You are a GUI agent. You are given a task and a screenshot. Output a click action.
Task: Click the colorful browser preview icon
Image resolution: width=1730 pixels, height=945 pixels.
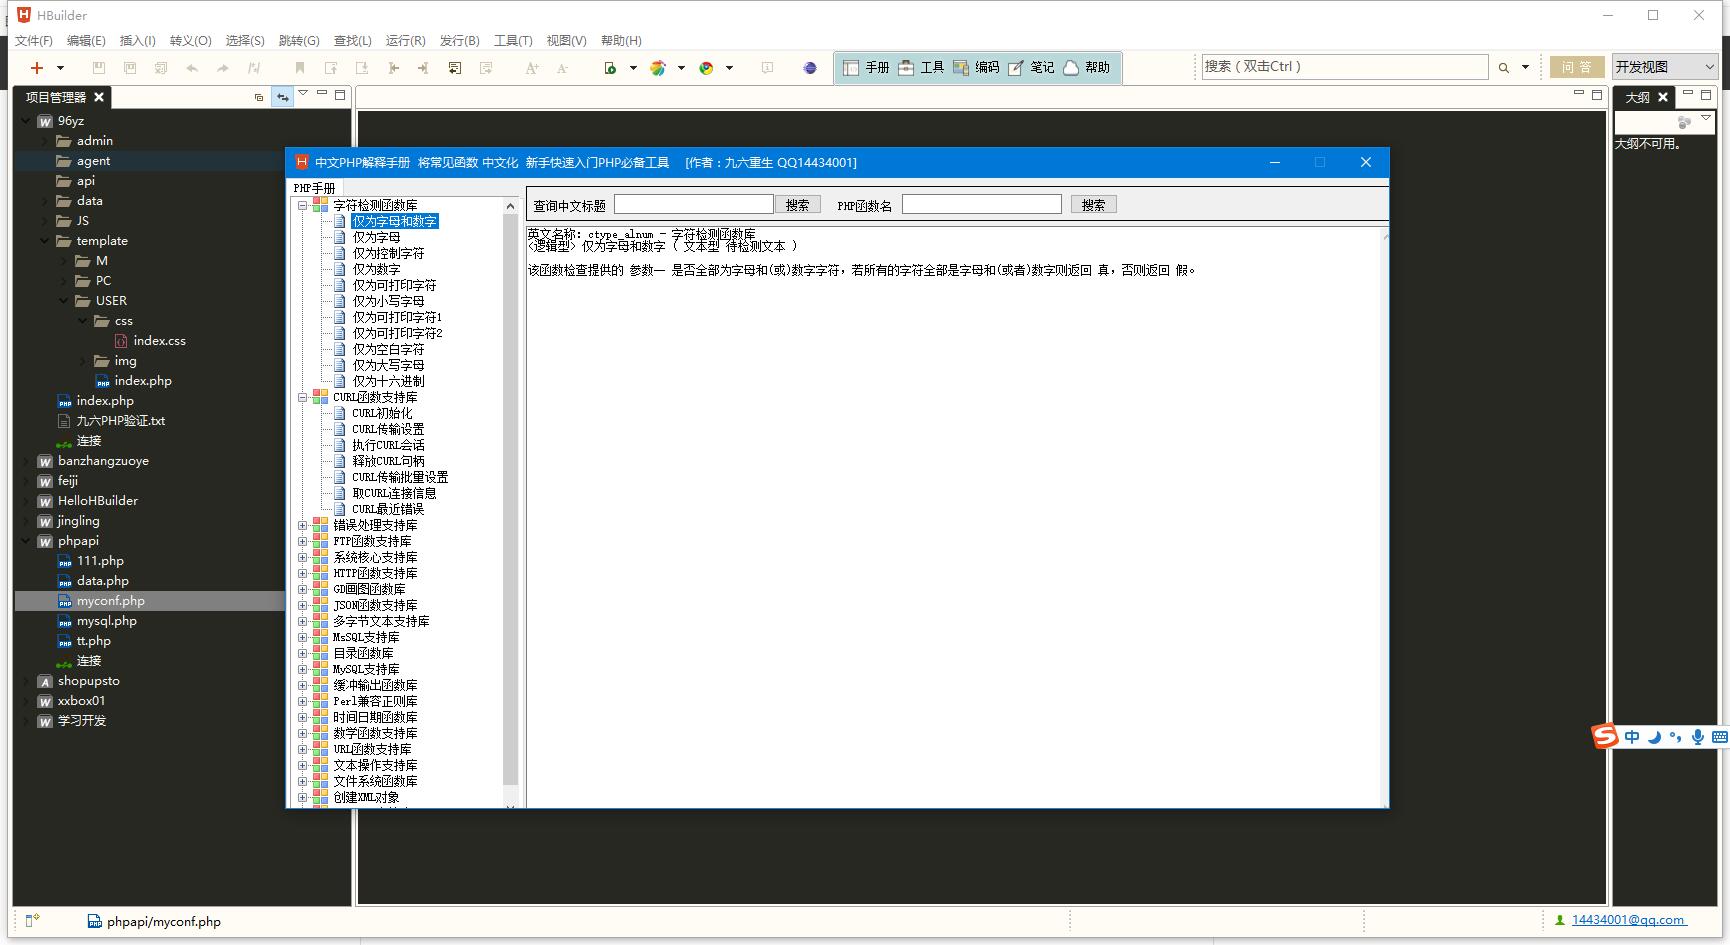coord(658,68)
